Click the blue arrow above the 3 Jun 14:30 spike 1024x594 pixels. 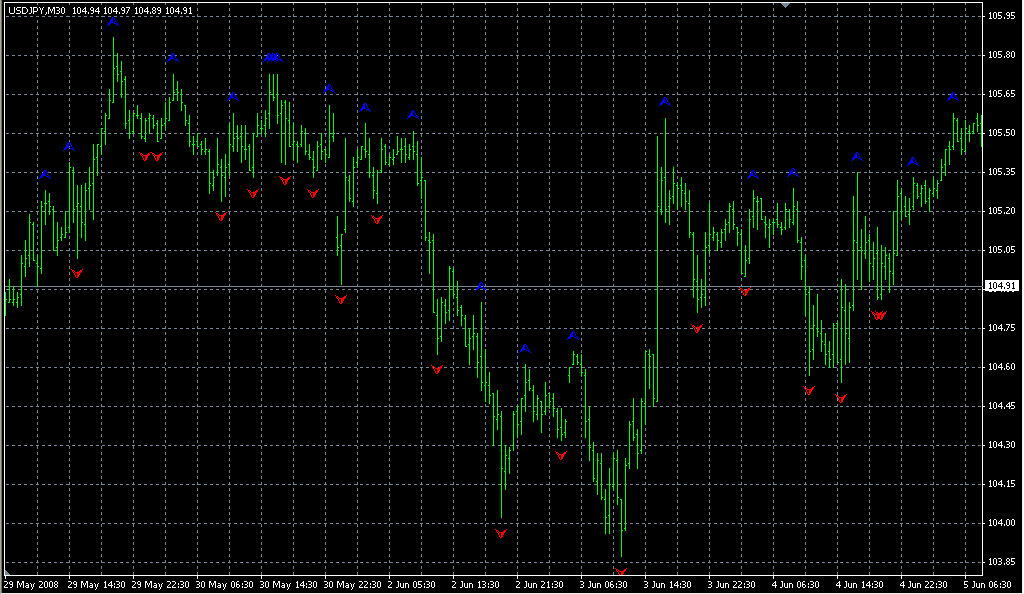[x=664, y=102]
